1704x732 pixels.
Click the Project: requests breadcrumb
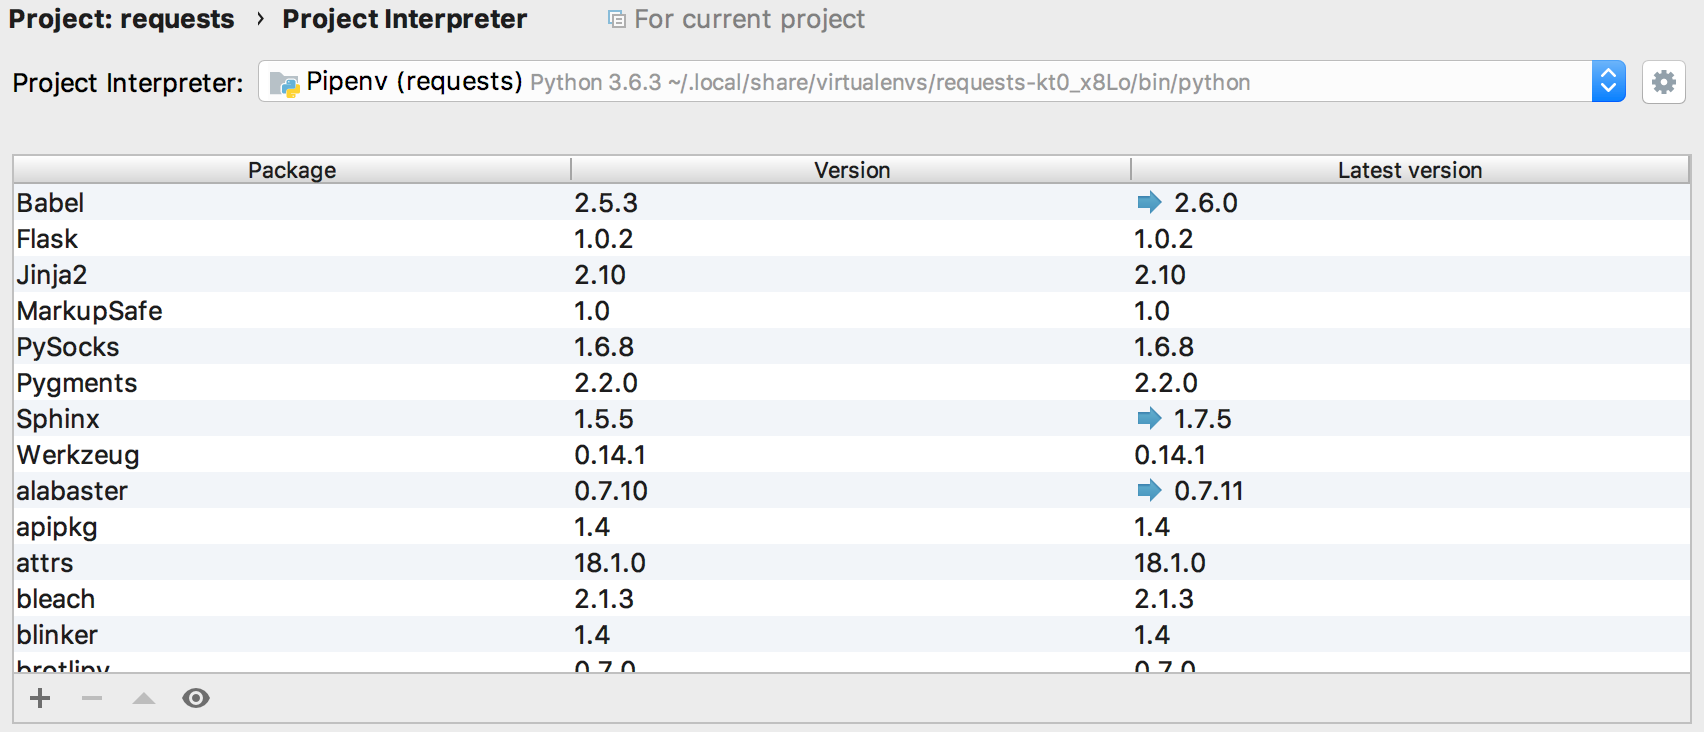pos(122,19)
